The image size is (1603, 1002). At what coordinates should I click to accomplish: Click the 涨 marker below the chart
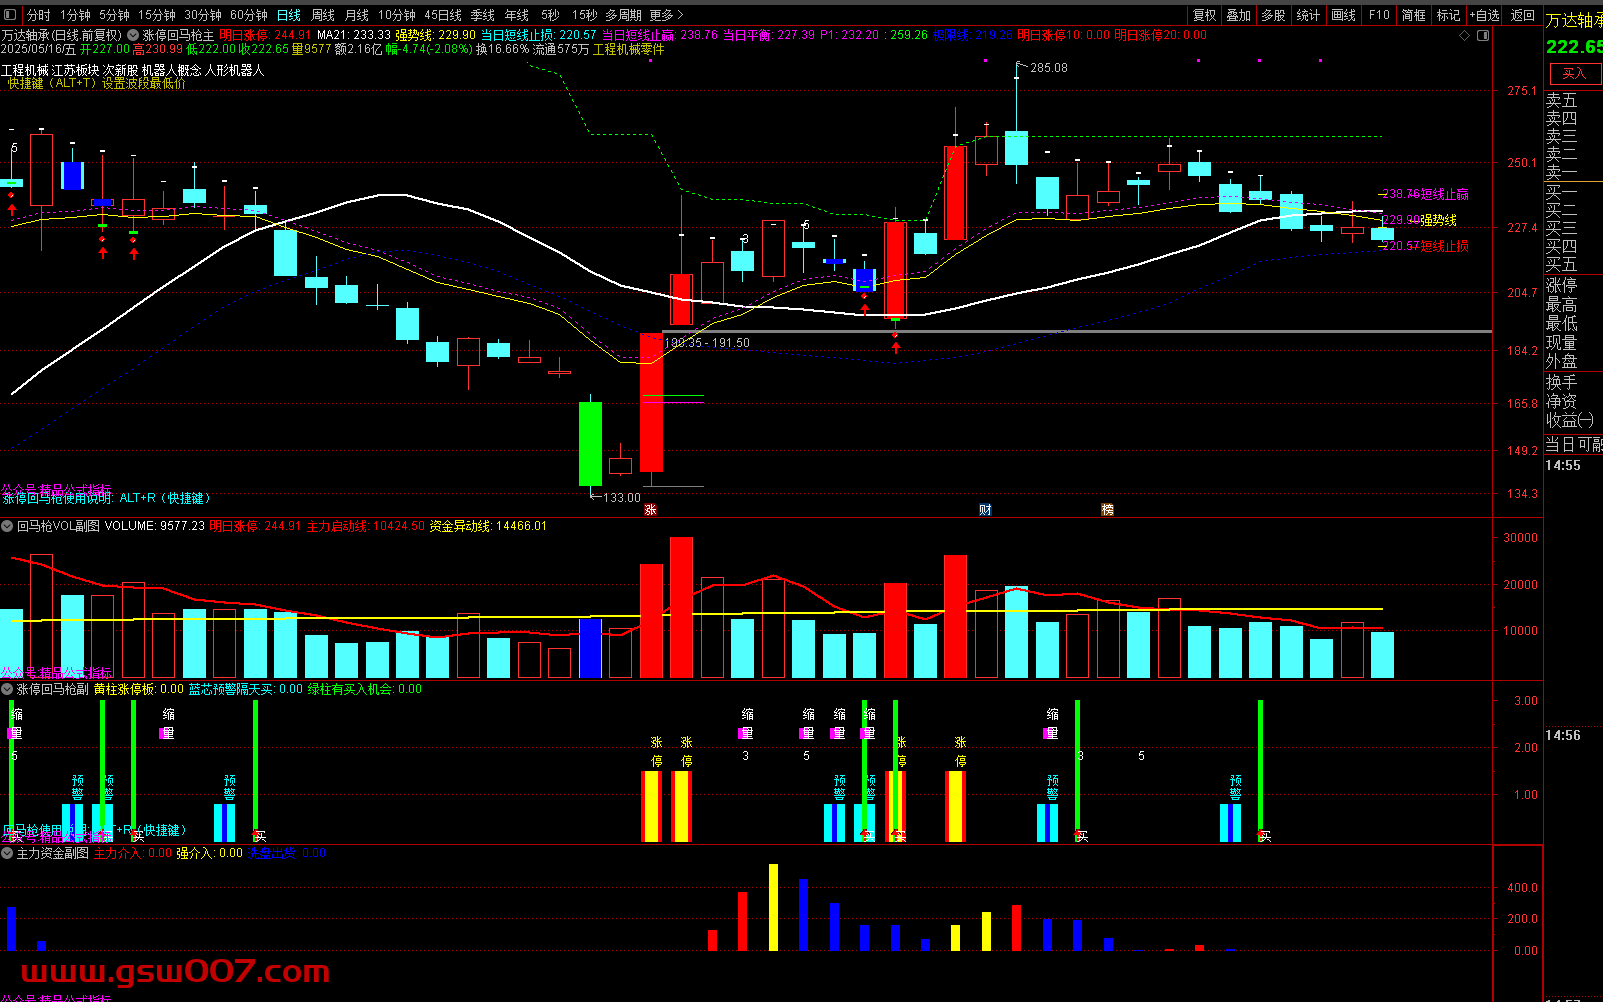point(650,510)
